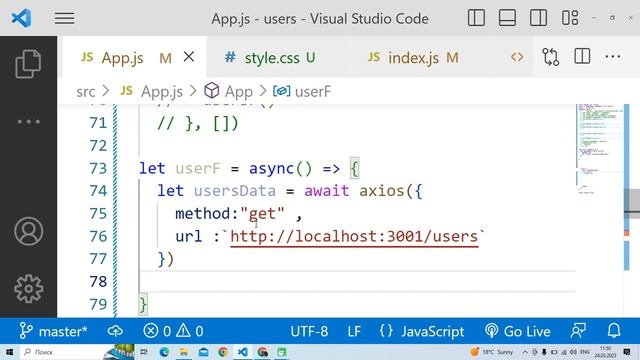The height and width of the screenshot is (360, 640).
Task: Open the Explorer view in the activity bar
Action: 28,64
